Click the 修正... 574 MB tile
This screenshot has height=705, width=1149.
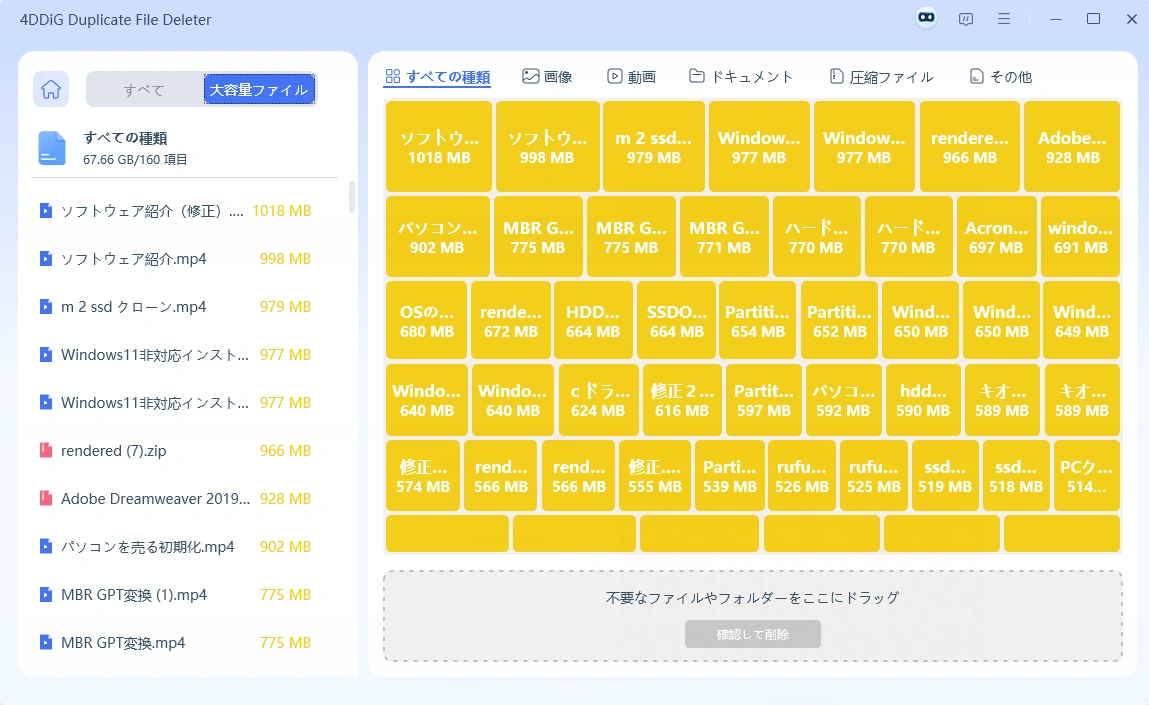pos(423,475)
